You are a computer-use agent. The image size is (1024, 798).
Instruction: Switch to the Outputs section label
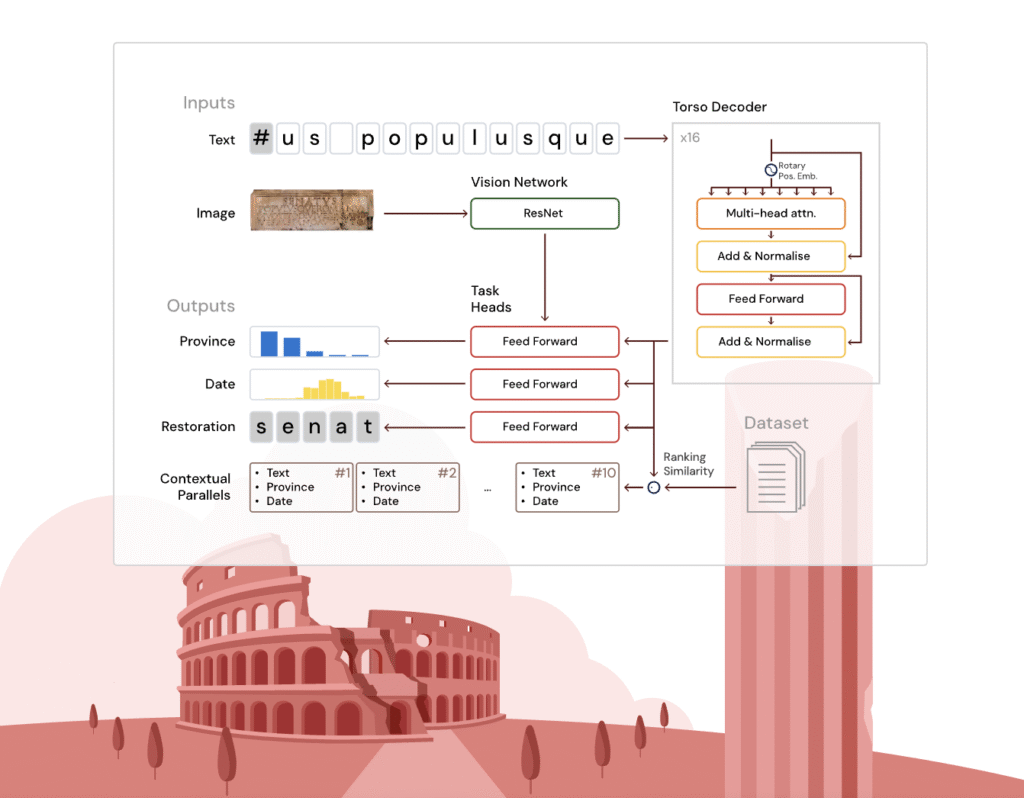point(201,306)
